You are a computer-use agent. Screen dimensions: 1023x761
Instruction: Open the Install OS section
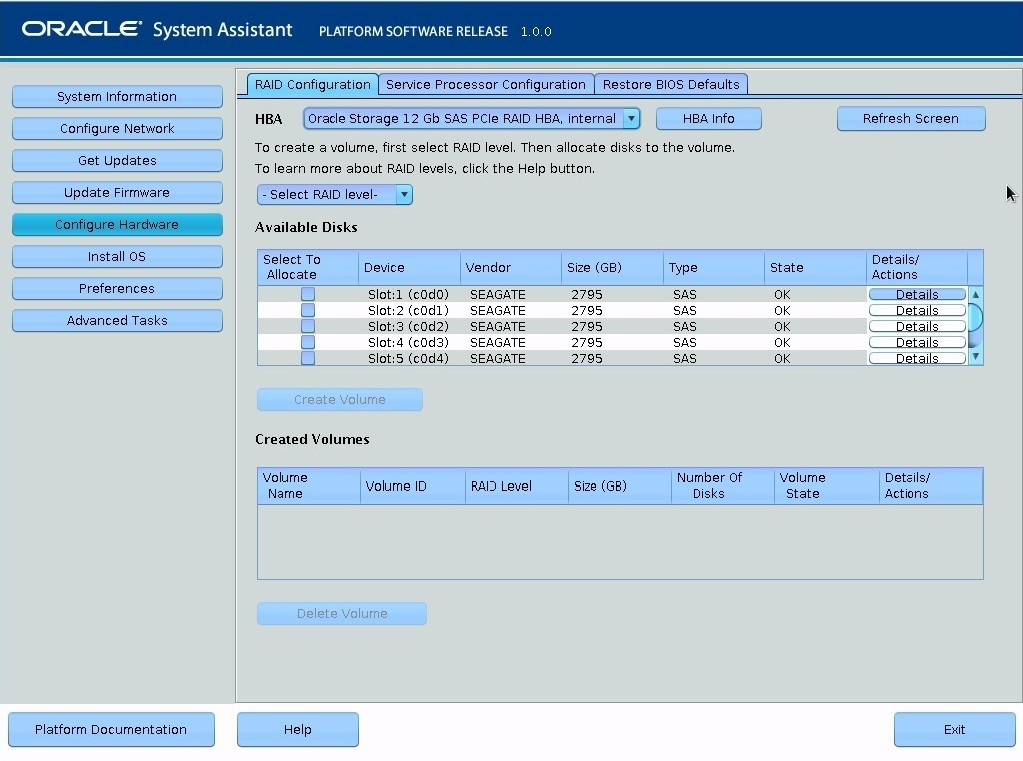click(x=117, y=256)
